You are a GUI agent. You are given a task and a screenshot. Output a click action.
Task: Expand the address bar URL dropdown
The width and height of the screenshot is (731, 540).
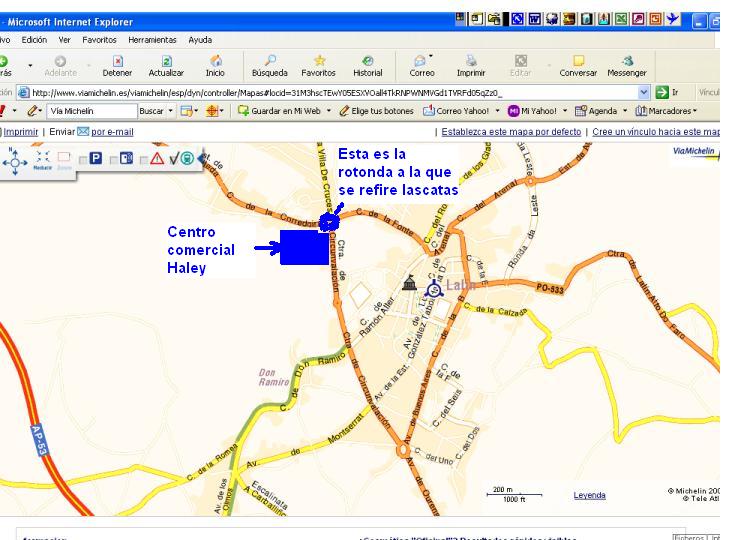coord(643,92)
